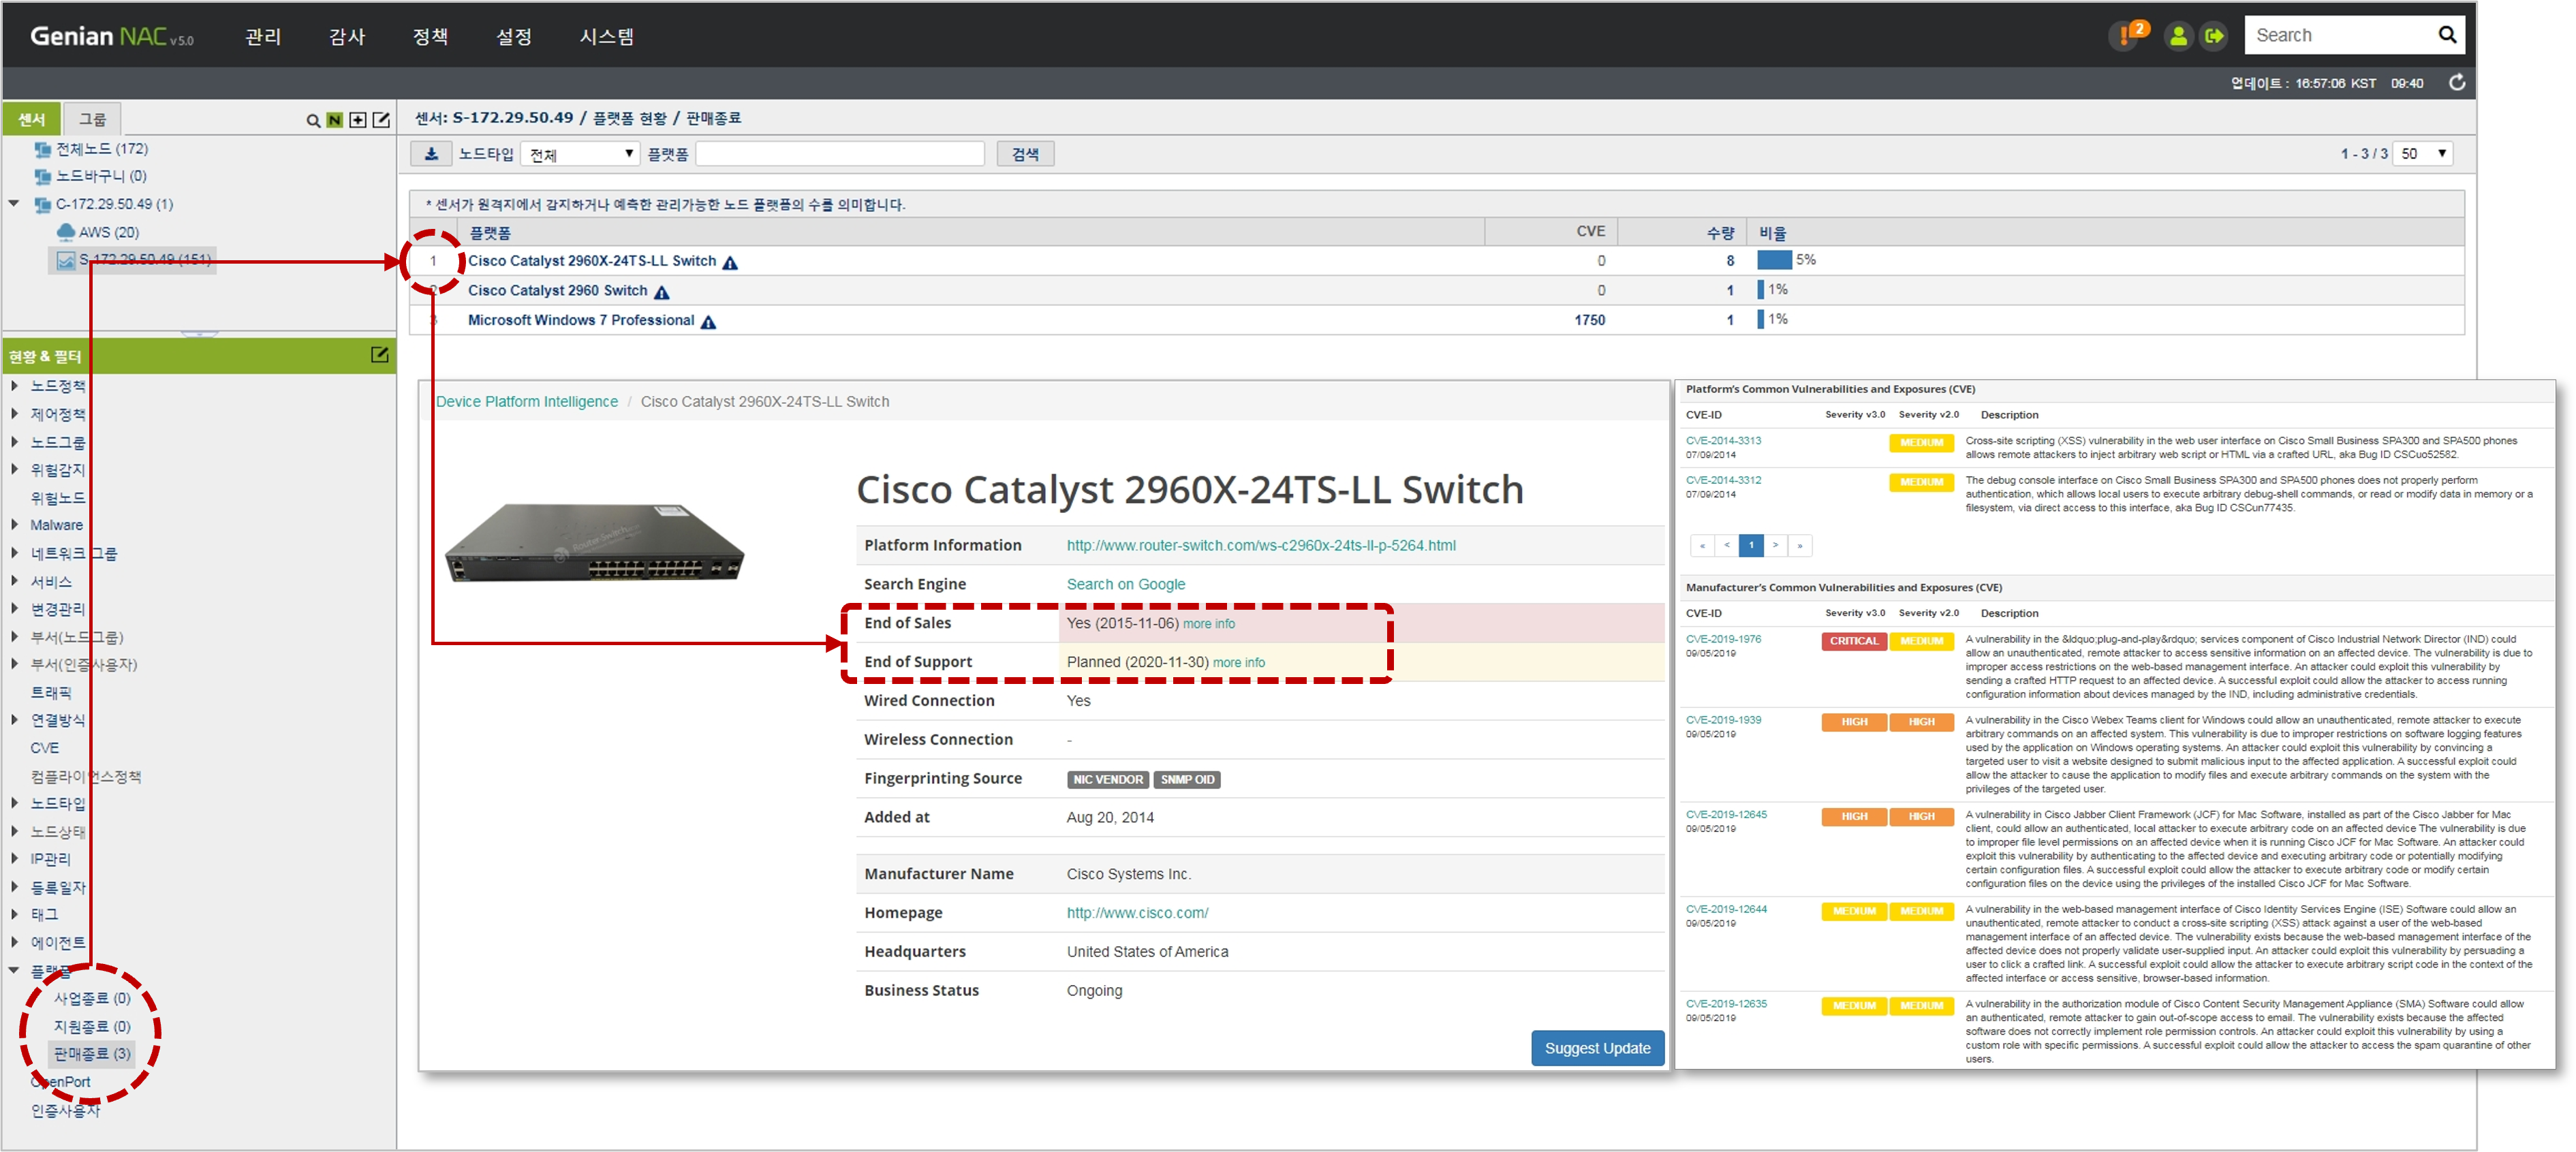Expand the 노드정책 filter category
This screenshot has height=1152, width=2576.
(x=14, y=386)
